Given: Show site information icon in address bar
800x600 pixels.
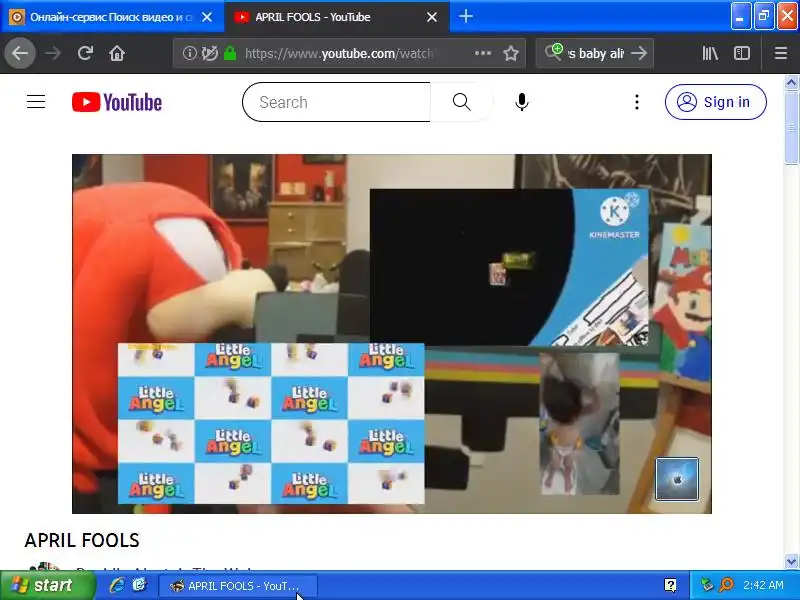Looking at the screenshot, I should click(189, 53).
